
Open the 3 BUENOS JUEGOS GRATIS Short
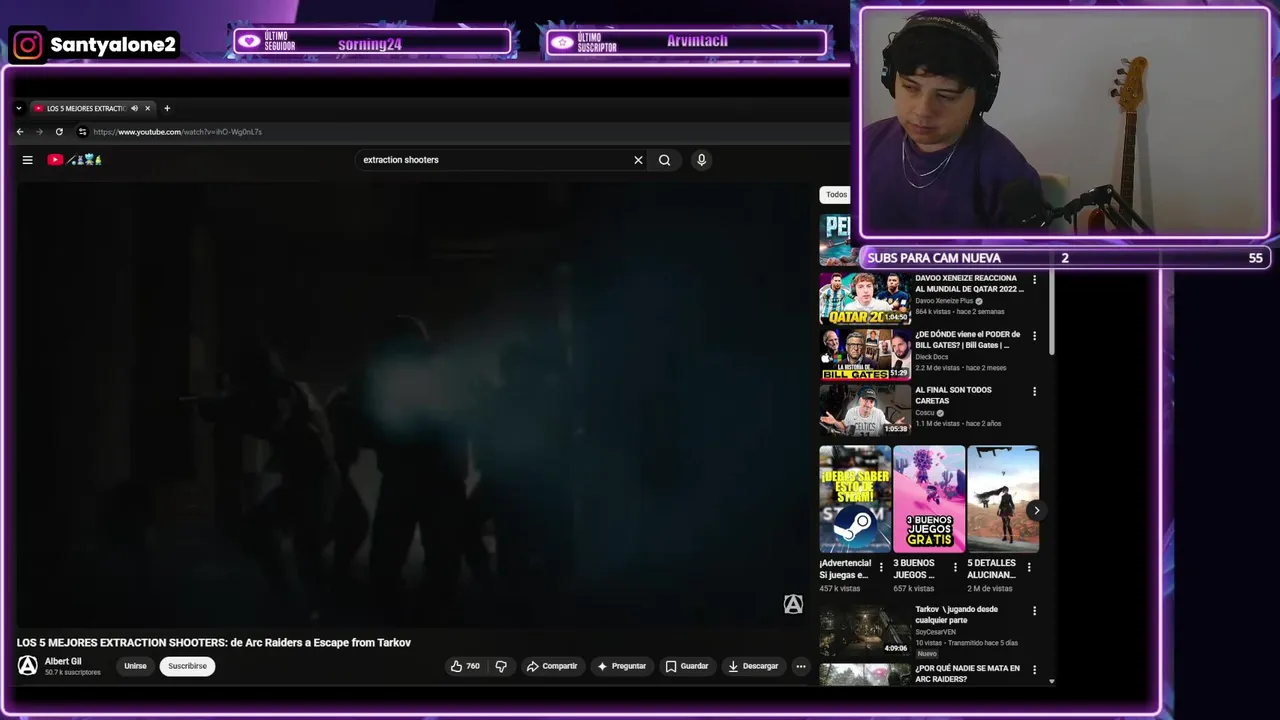click(929, 499)
